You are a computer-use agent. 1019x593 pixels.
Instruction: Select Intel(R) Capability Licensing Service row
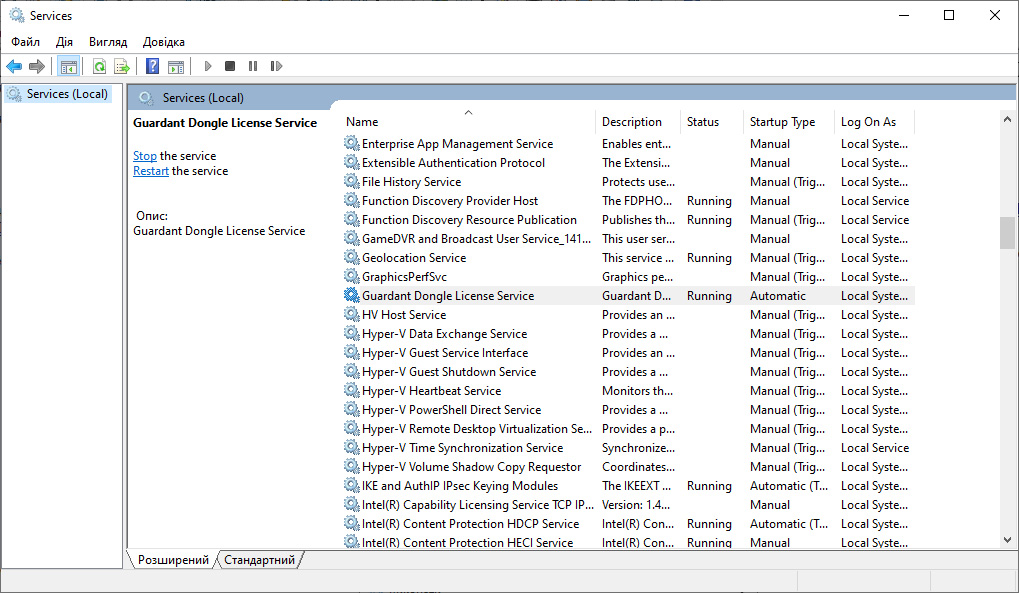[628, 505]
